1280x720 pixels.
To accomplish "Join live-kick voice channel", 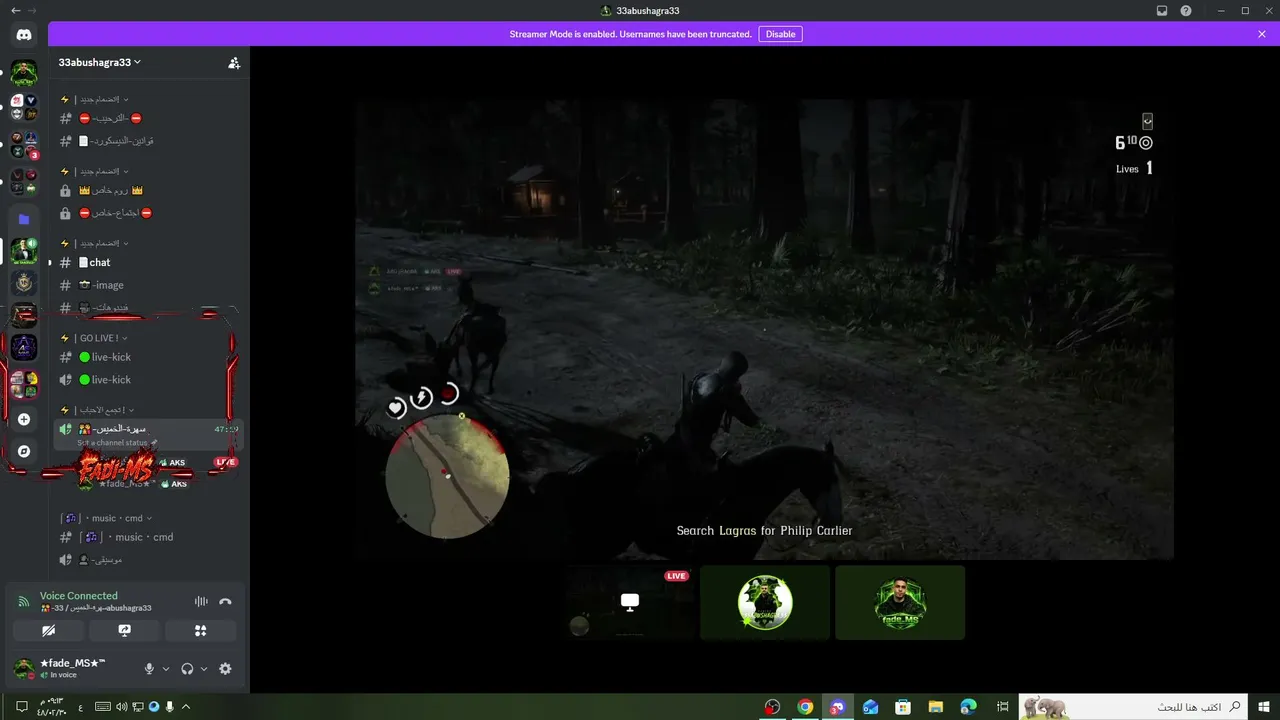I will pyautogui.click(x=148, y=380).
